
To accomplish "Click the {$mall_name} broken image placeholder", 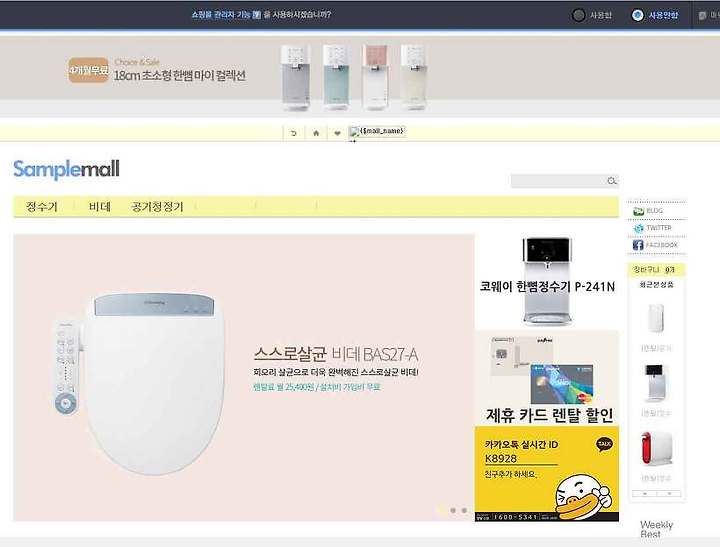I will (x=377, y=132).
